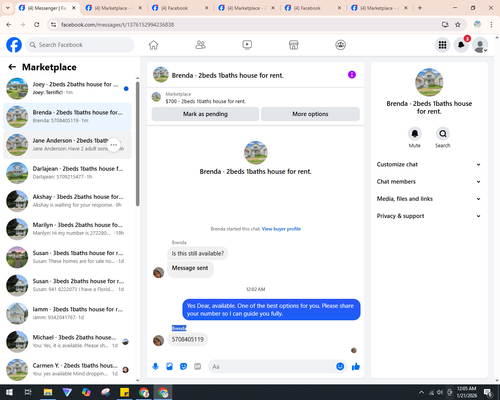The image size is (500, 400).
Task: Open File Explorer from the taskbar
Action: (48, 392)
